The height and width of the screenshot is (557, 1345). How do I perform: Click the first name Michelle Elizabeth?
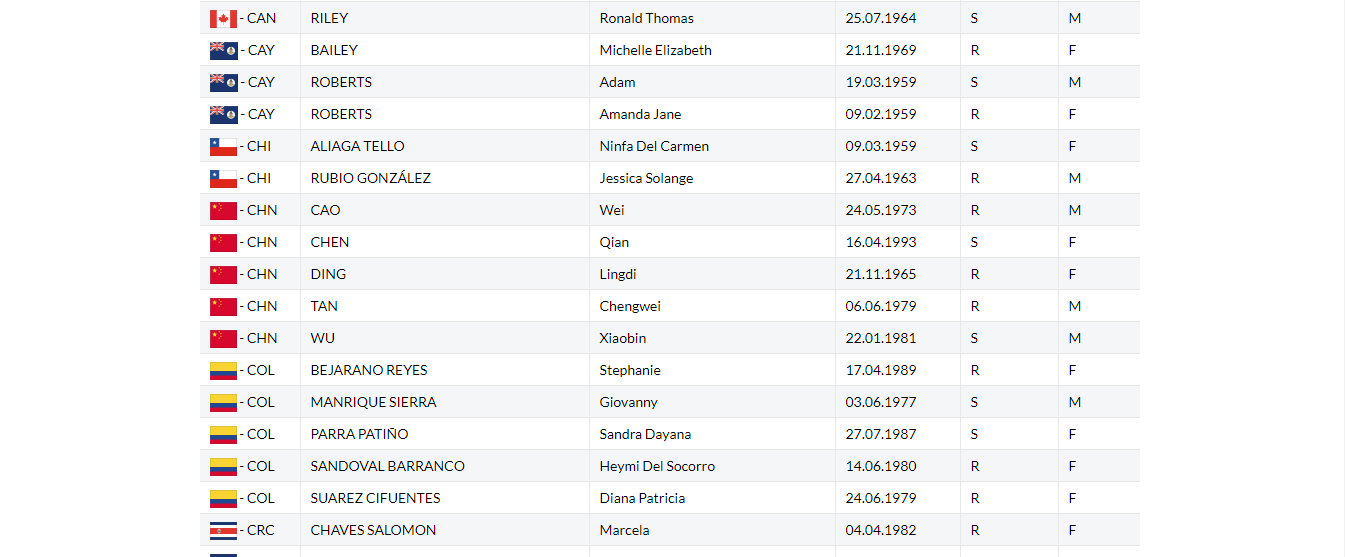pos(655,50)
